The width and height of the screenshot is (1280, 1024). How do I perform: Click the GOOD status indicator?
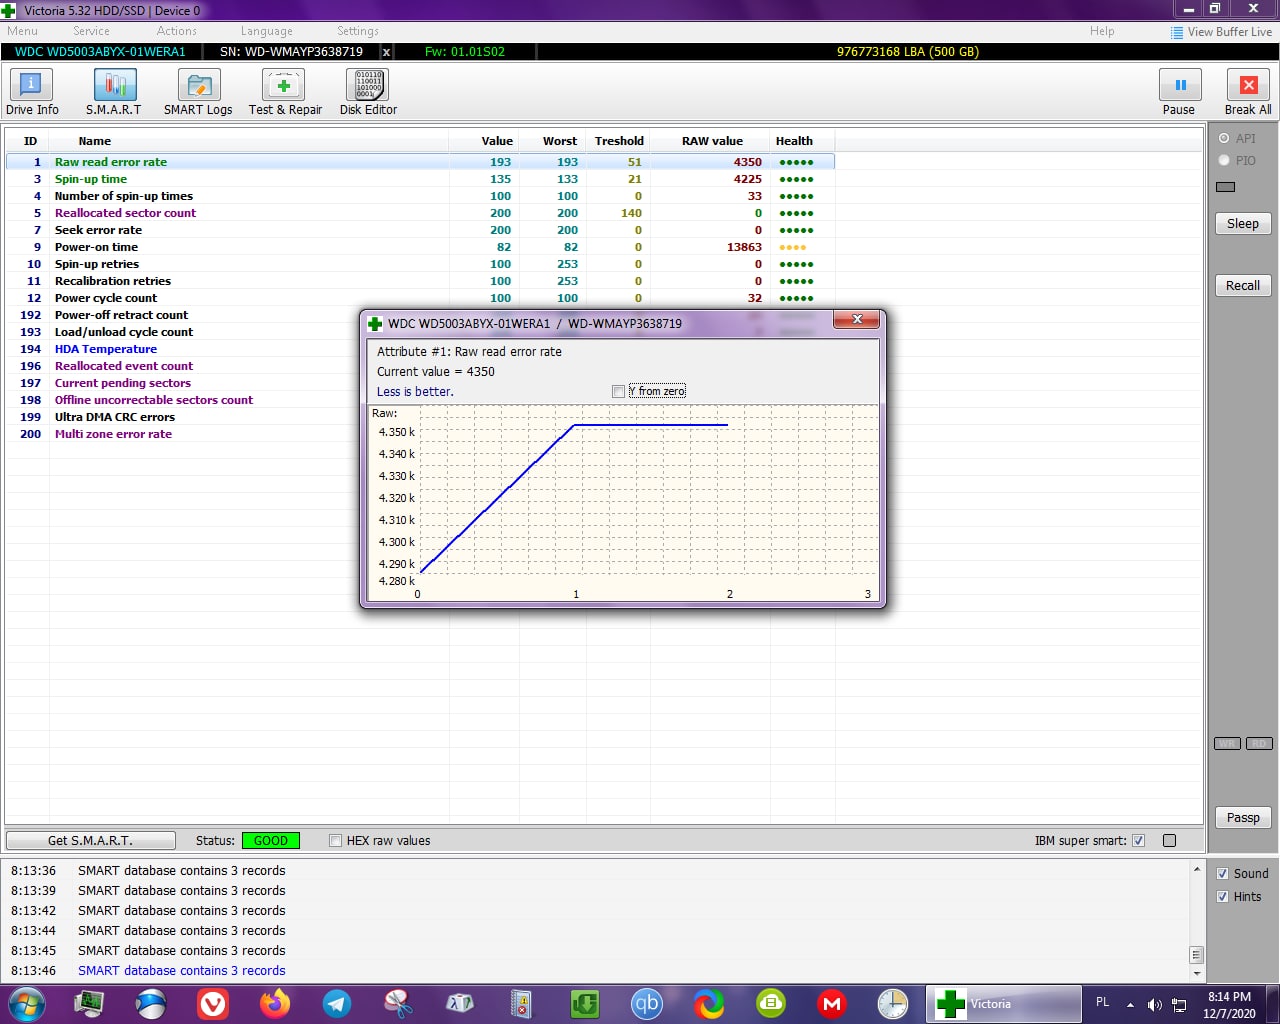271,841
